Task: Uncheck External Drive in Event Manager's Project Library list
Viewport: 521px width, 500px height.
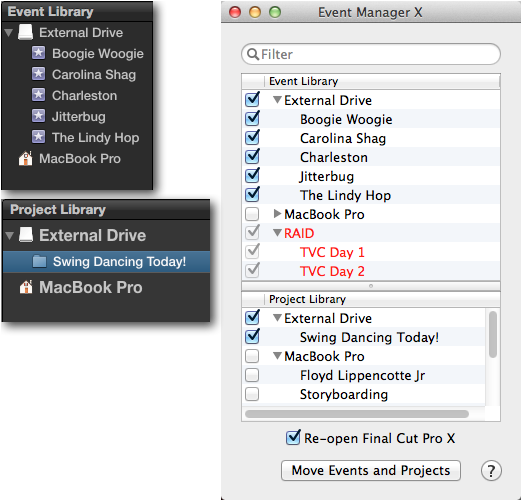Action: click(x=252, y=318)
